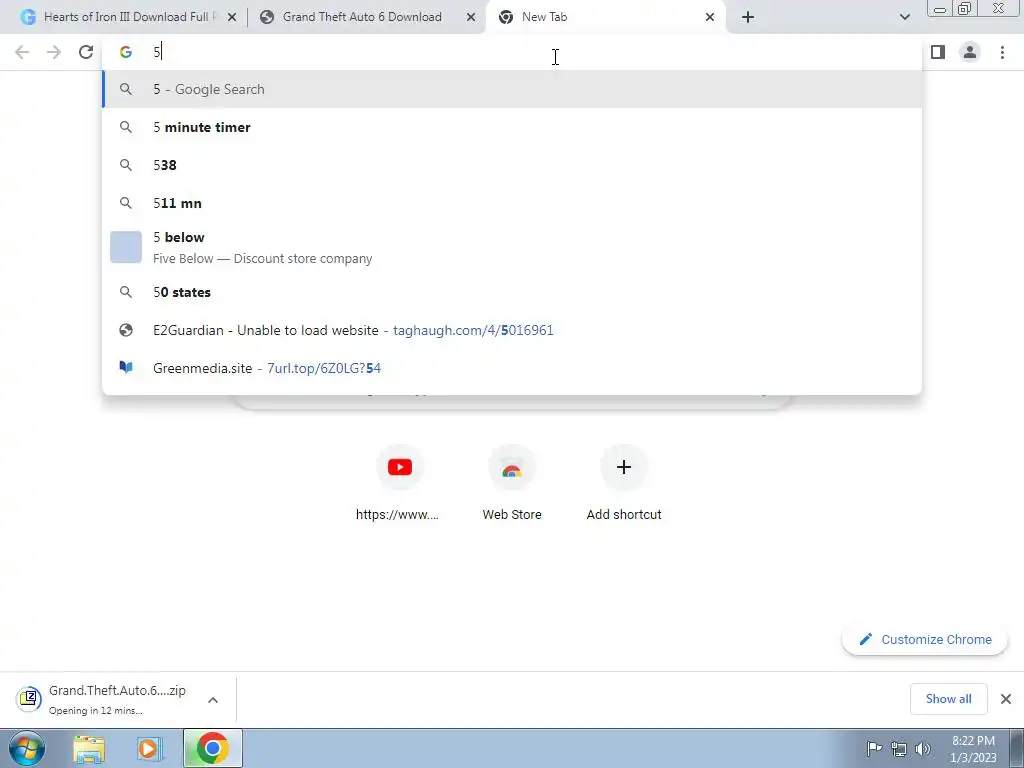Click the Chrome taskbar icon
The height and width of the screenshot is (768, 1024).
[212, 748]
